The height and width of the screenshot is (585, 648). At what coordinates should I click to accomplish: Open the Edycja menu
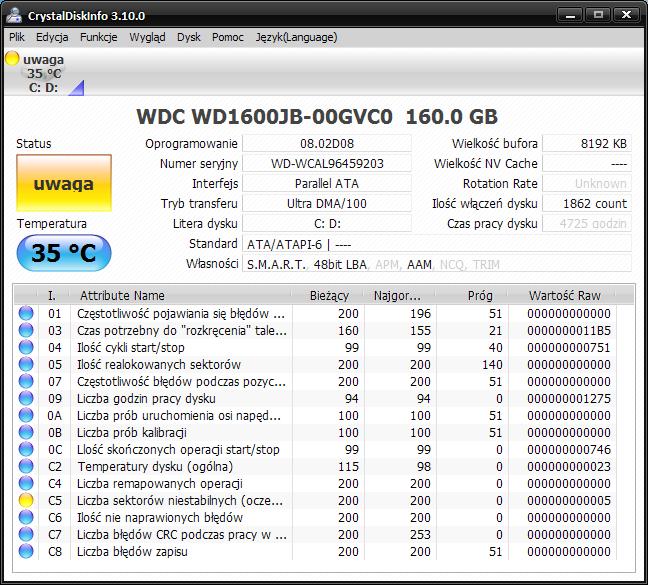52,37
